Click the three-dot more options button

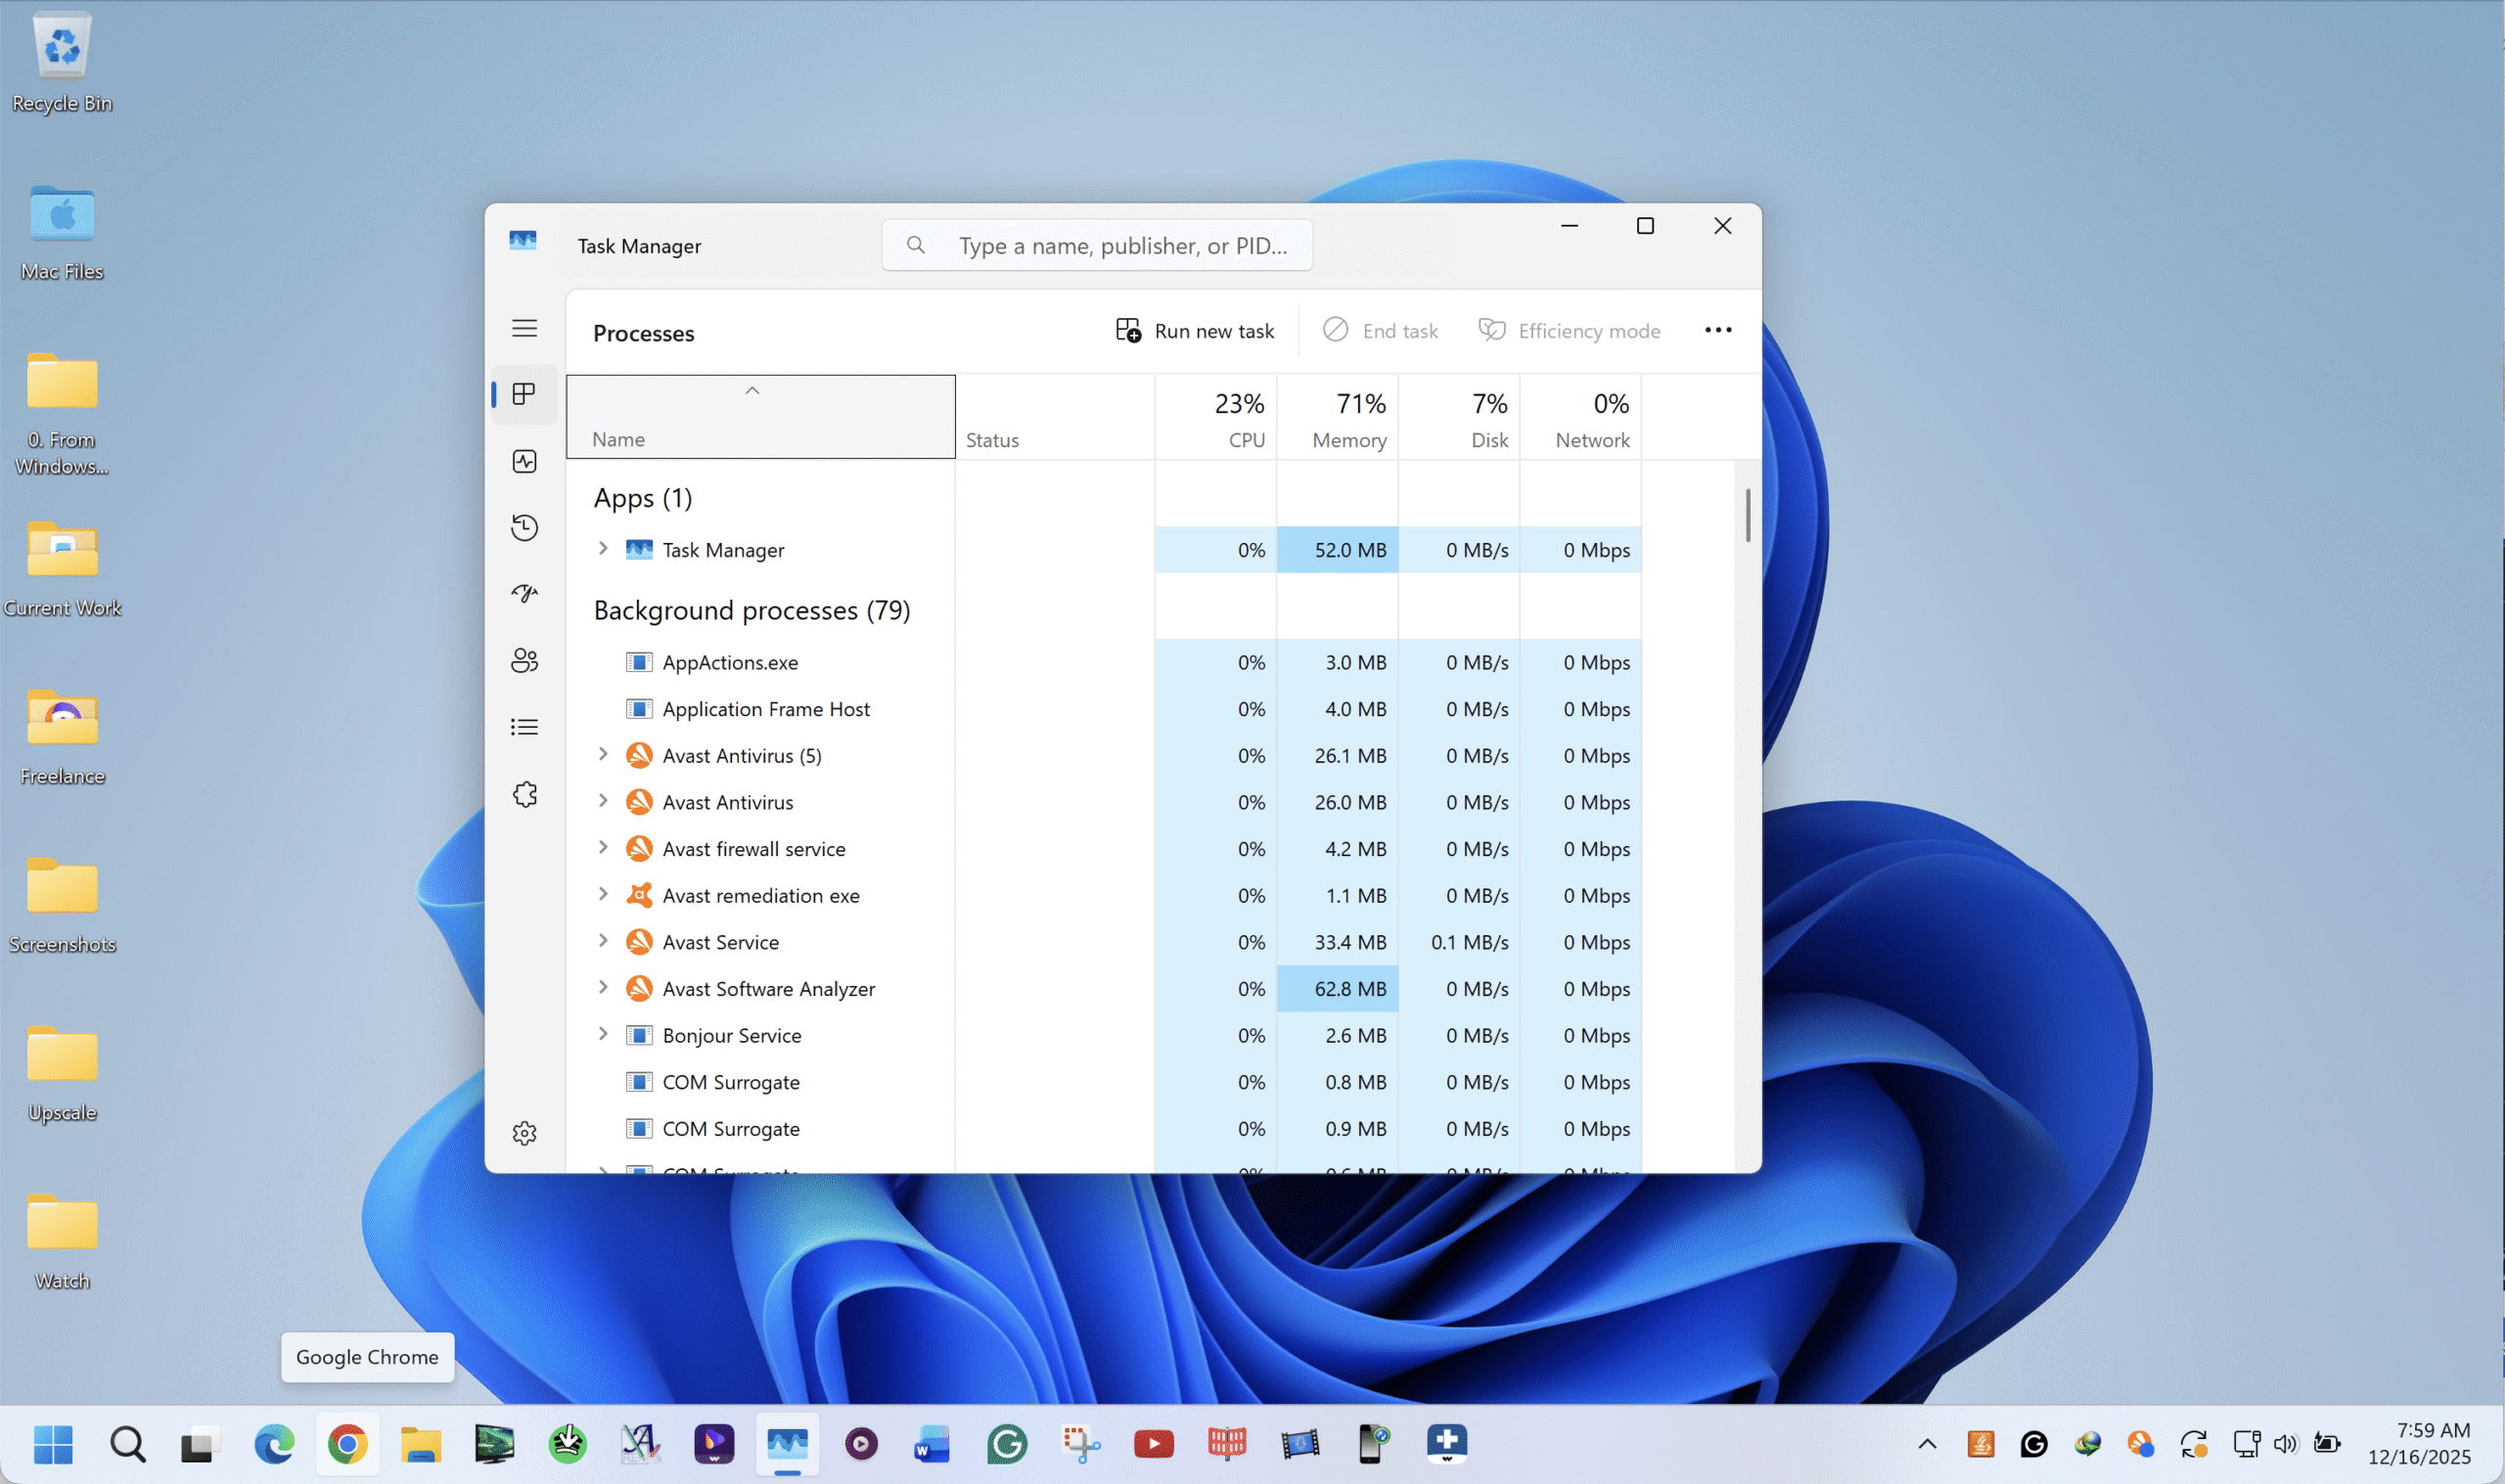point(1717,330)
